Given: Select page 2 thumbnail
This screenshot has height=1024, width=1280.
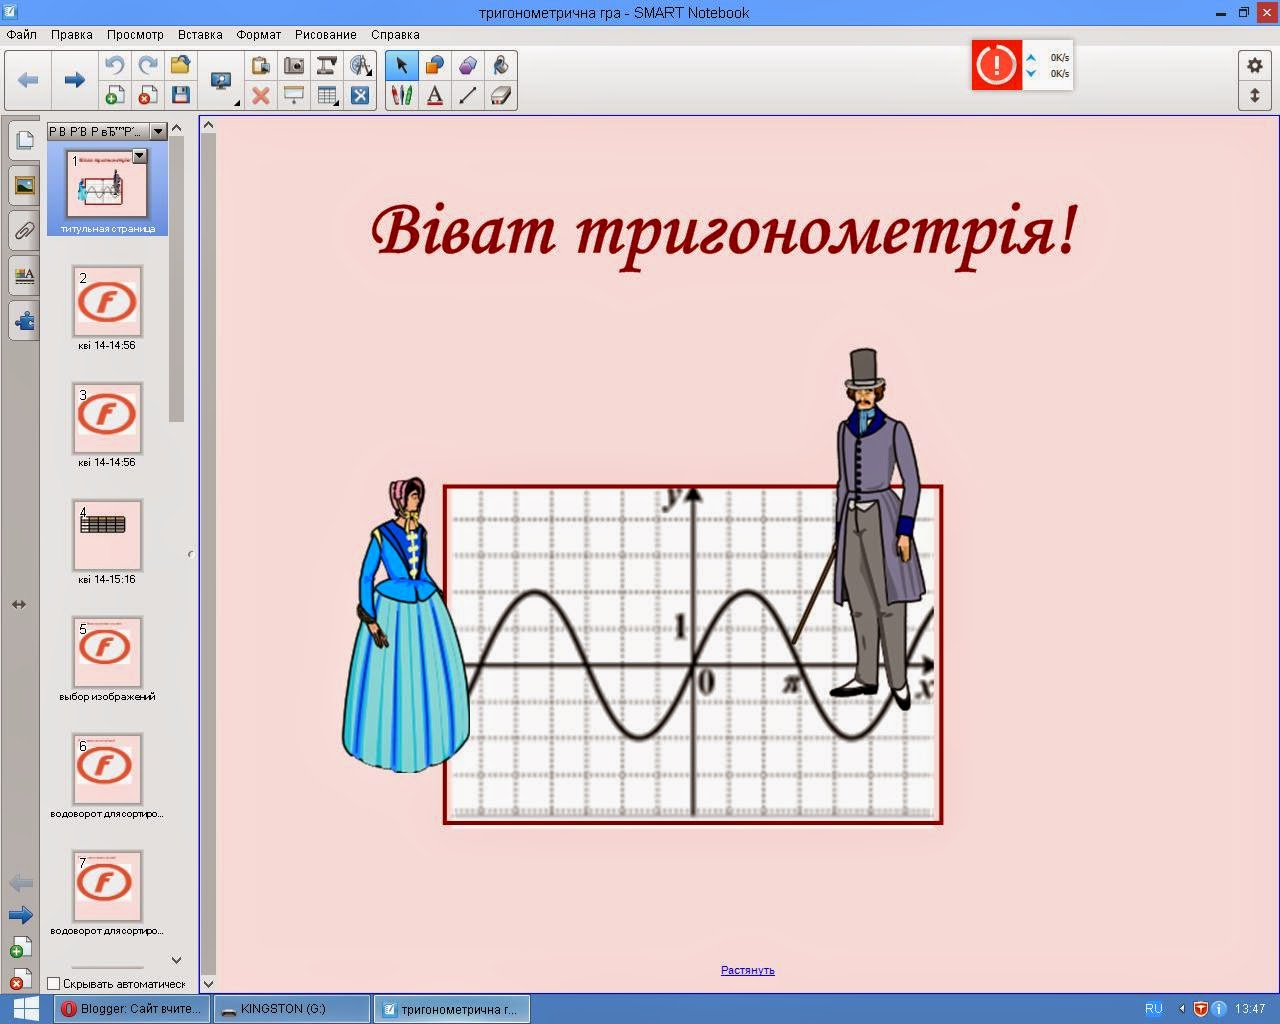Looking at the screenshot, I should click(x=107, y=301).
